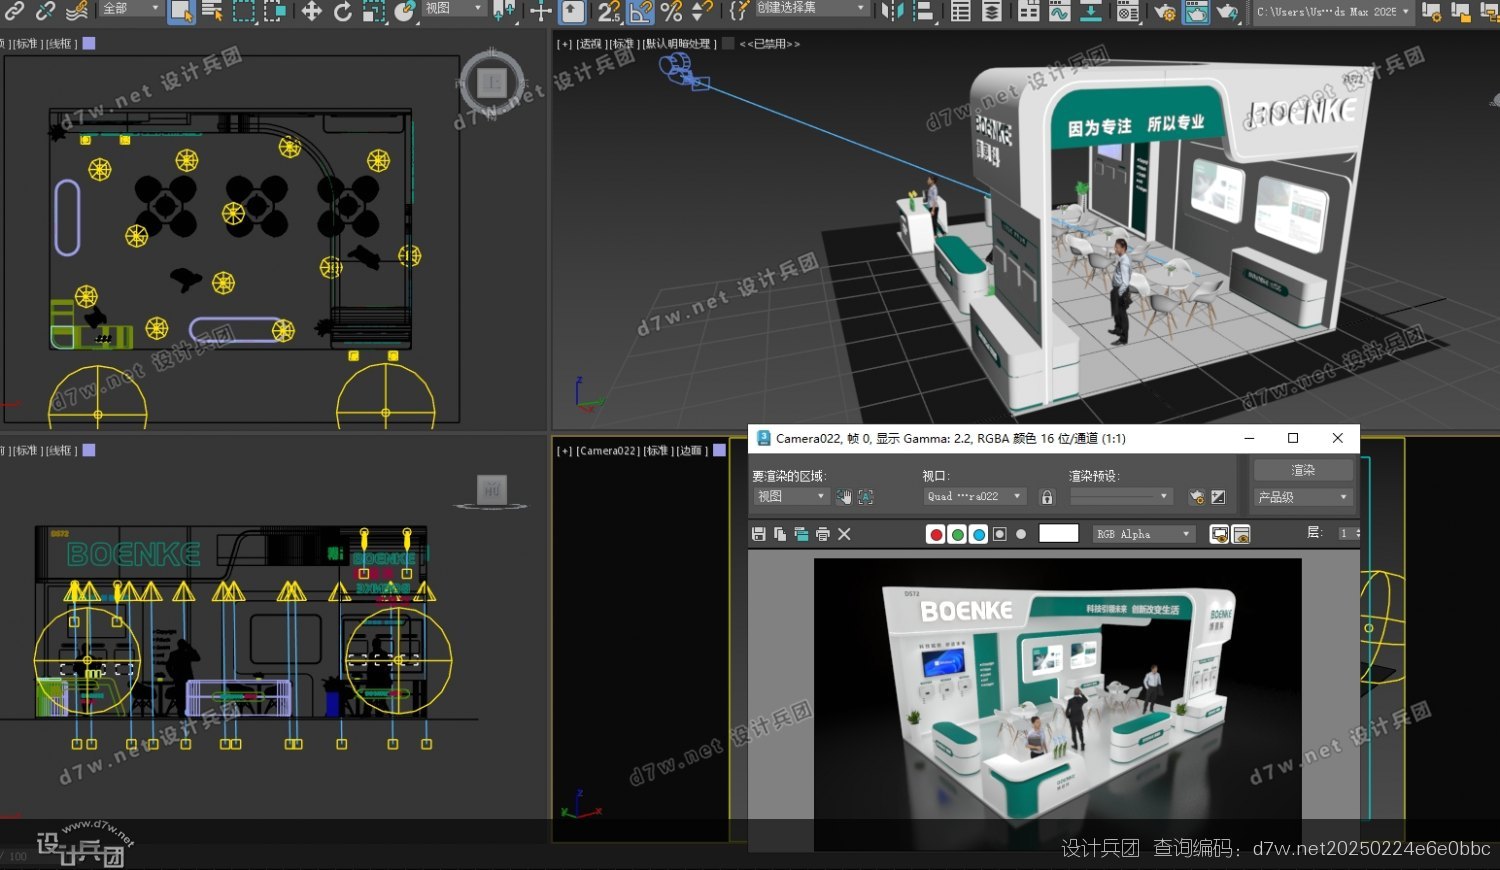Open the Material Editor
The height and width of the screenshot is (870, 1500).
pyautogui.click(x=1127, y=11)
